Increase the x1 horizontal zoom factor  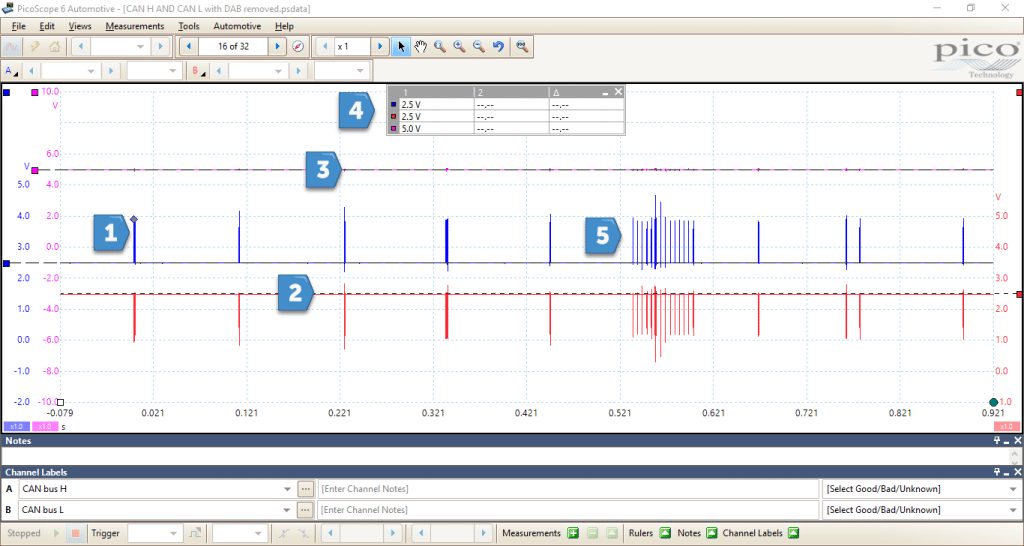pos(380,46)
